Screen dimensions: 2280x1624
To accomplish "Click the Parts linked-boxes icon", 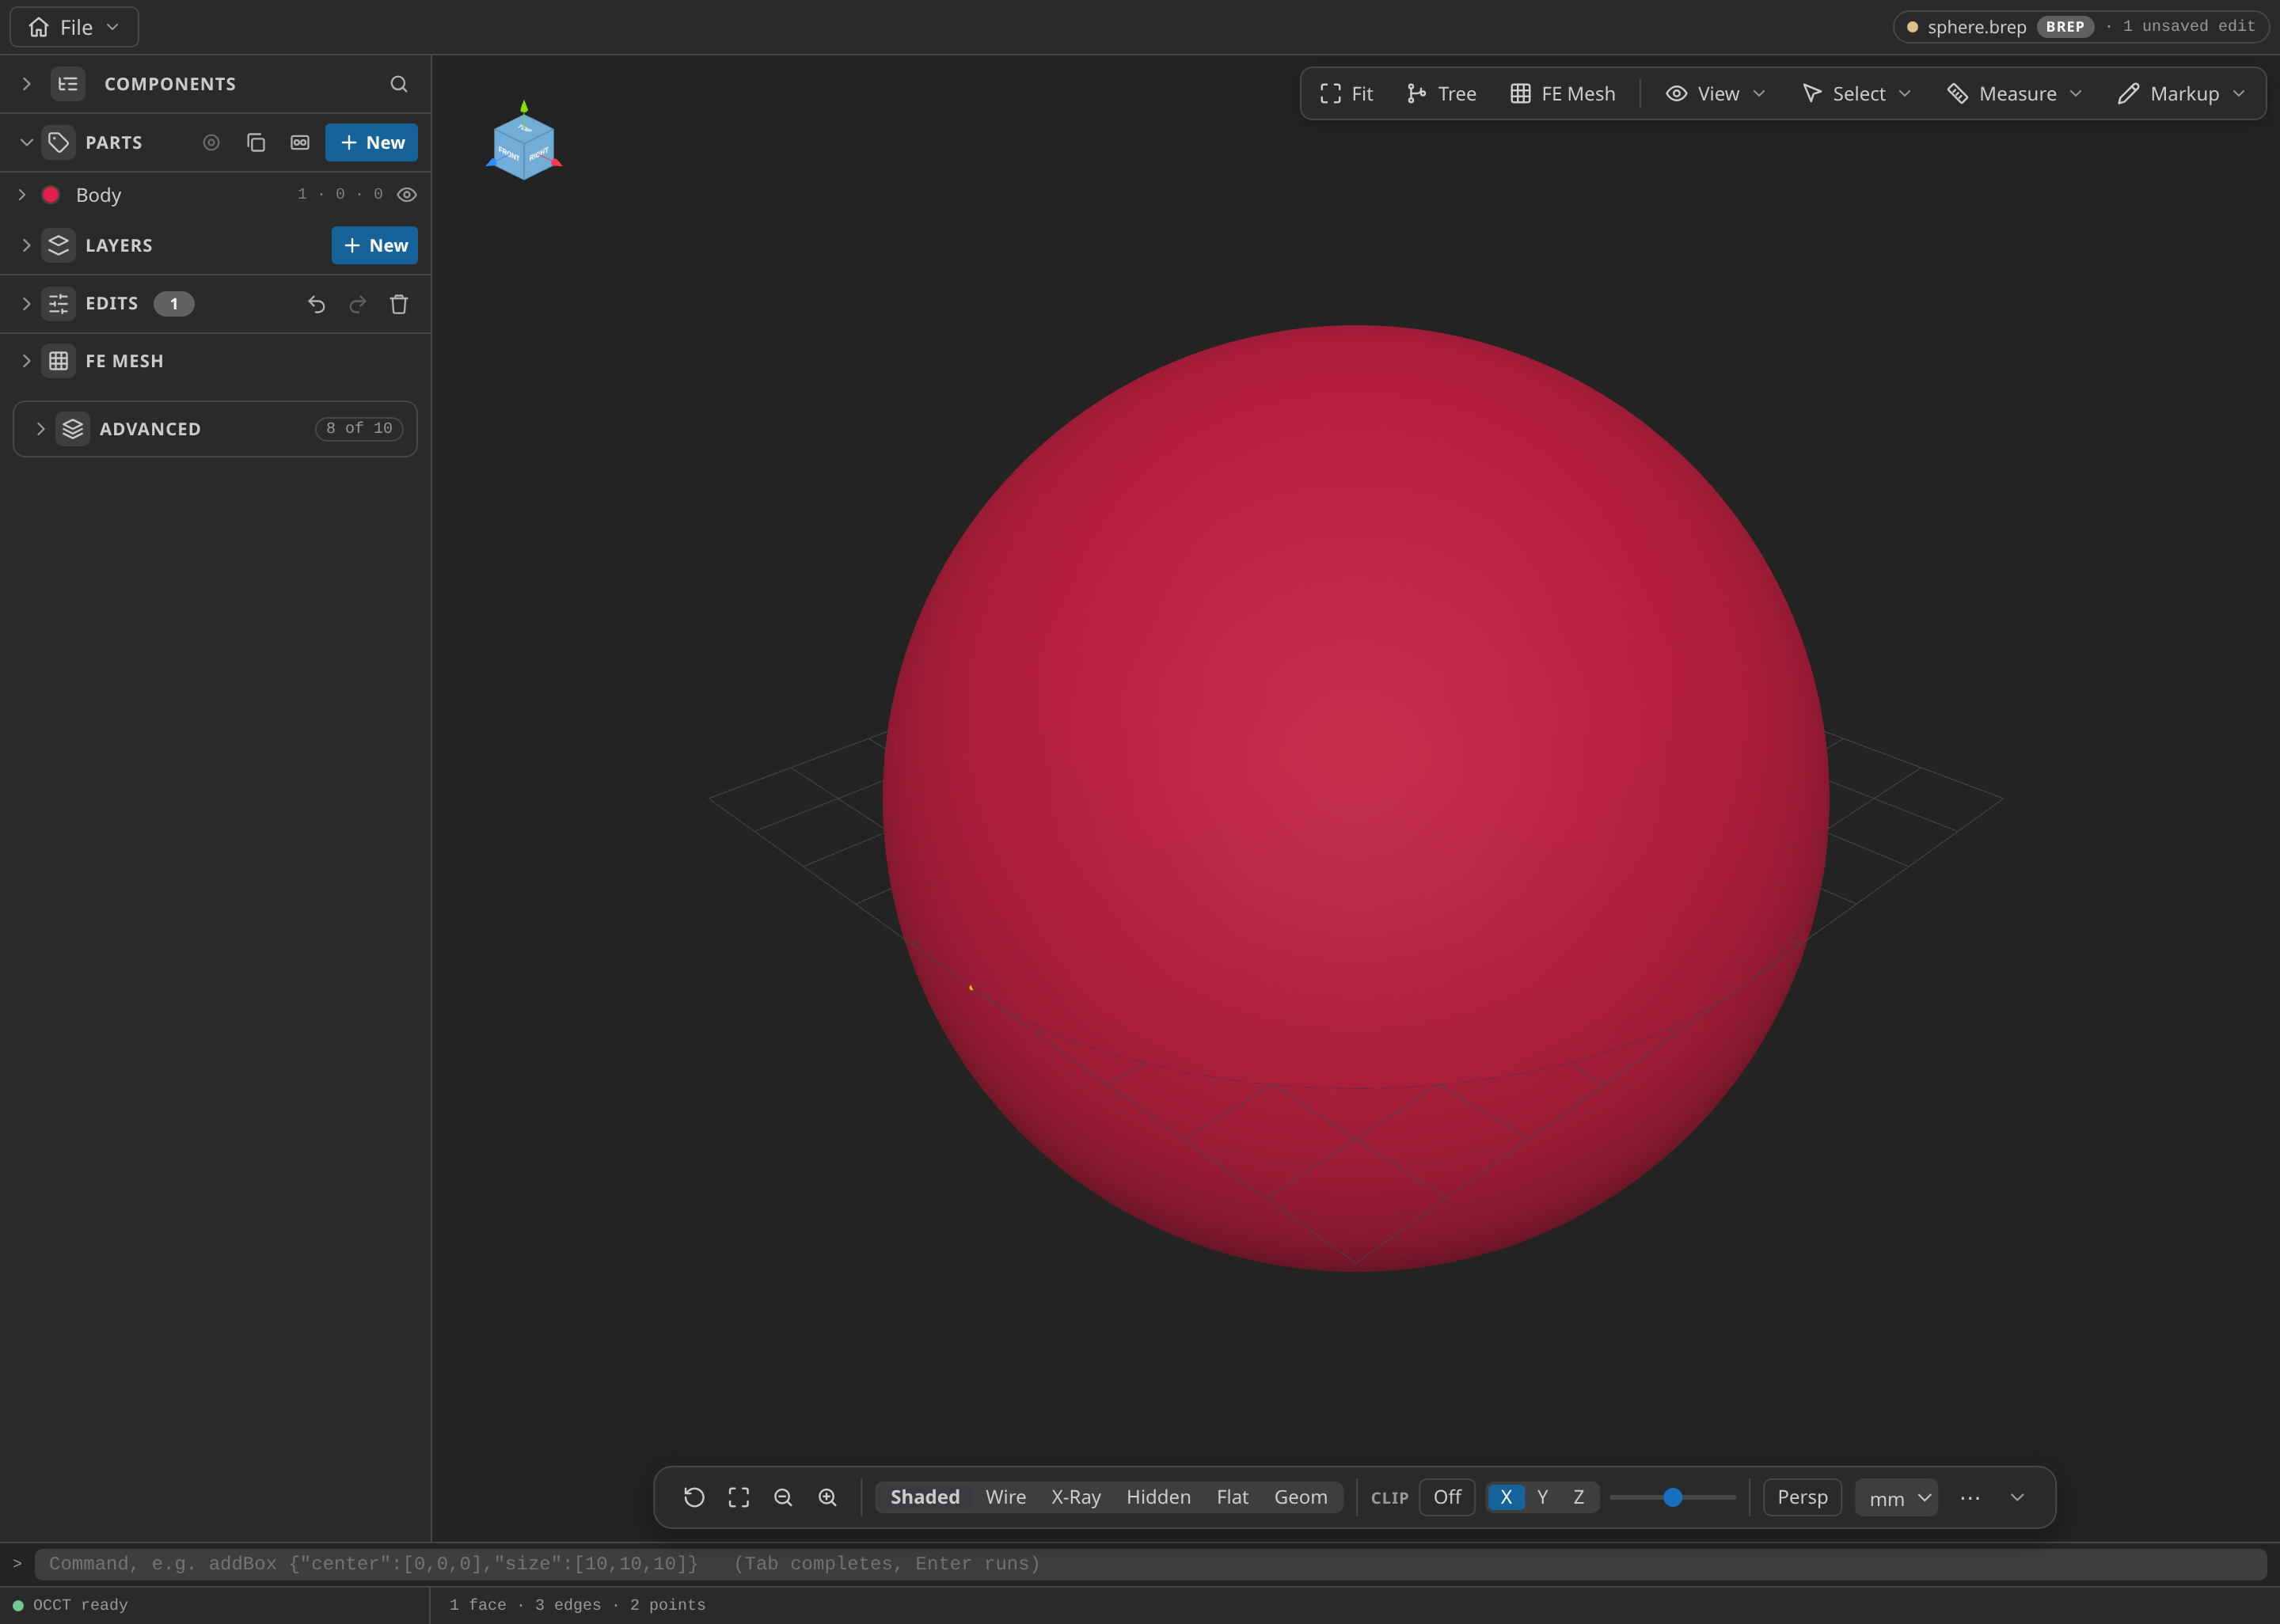I will point(300,143).
